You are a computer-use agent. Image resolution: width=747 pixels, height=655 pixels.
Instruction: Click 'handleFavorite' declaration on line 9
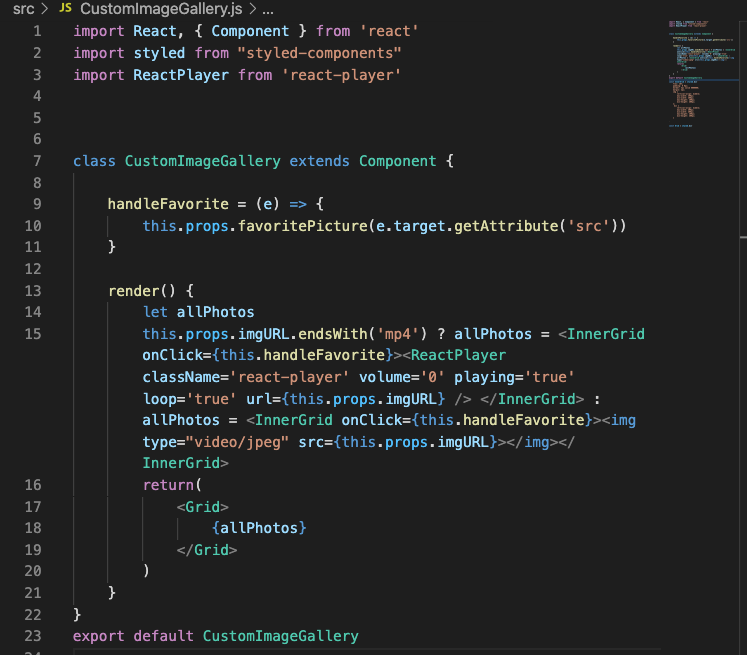point(168,204)
